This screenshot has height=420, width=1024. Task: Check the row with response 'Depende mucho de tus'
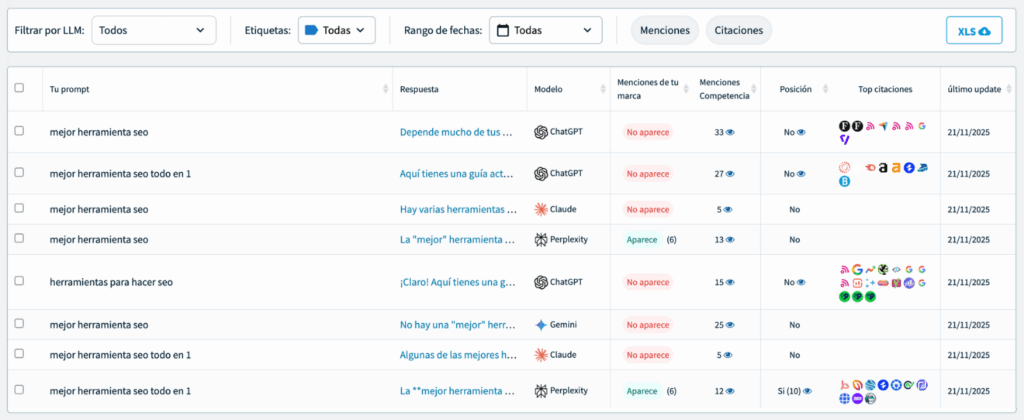coord(19,131)
